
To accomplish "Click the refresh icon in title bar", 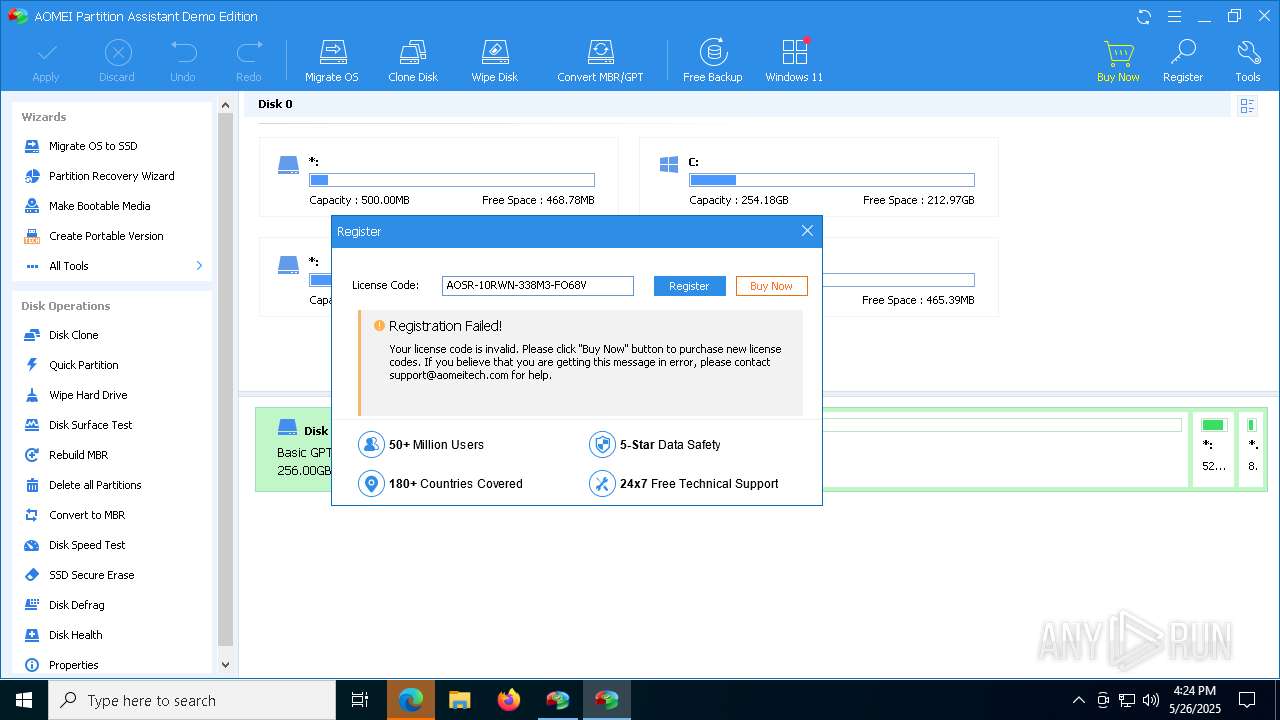I will [1144, 16].
